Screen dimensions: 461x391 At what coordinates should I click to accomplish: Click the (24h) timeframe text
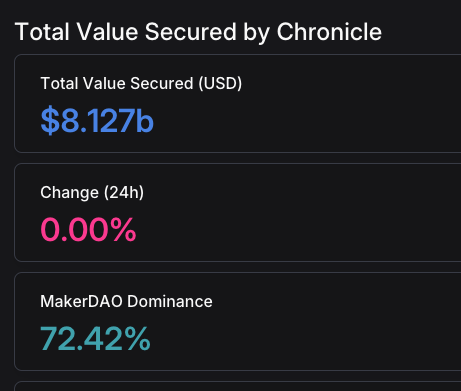pyautogui.click(x=124, y=192)
